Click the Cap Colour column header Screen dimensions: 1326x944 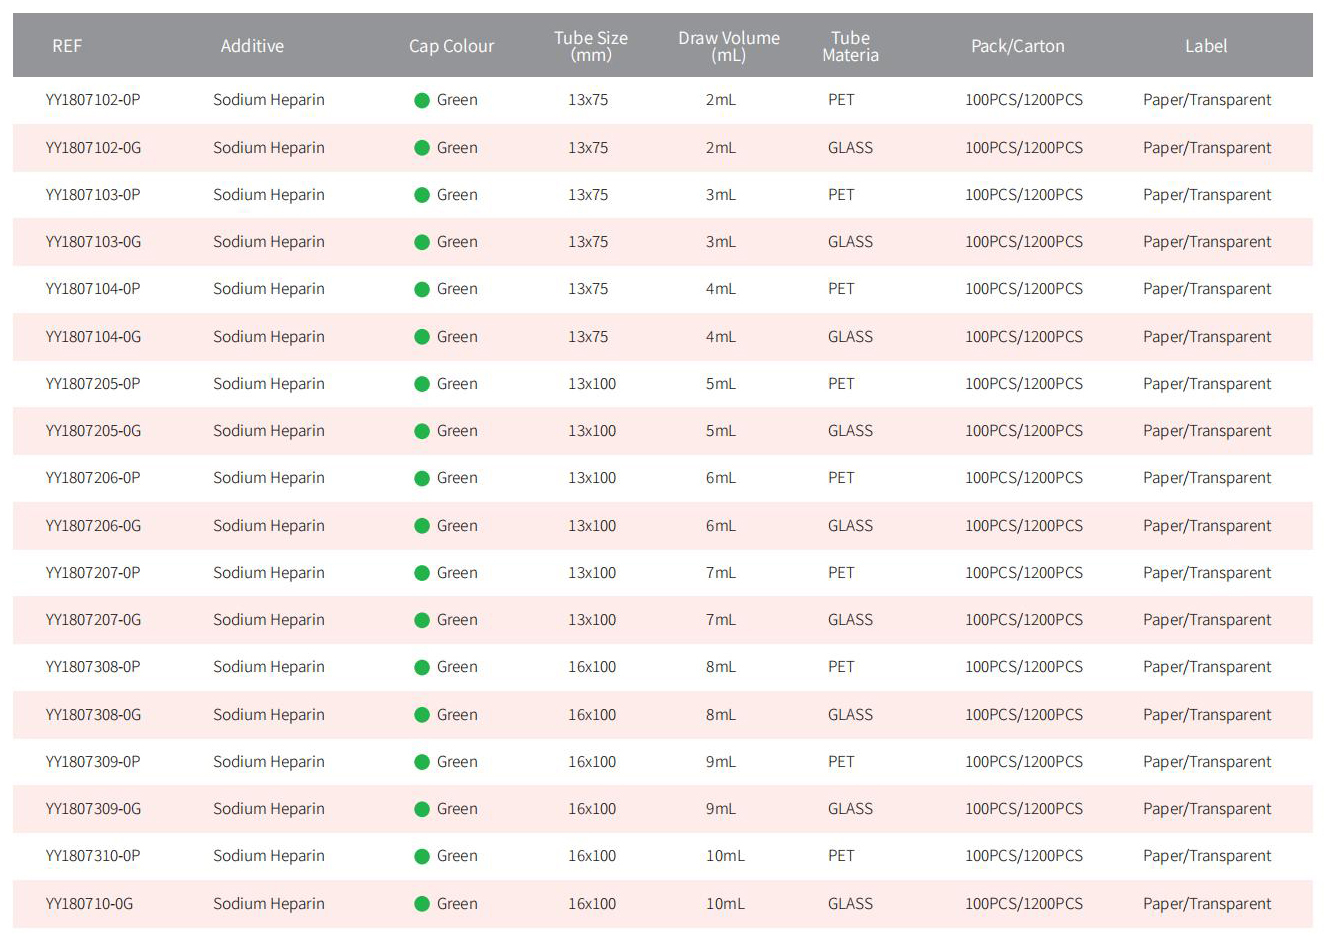click(x=451, y=46)
